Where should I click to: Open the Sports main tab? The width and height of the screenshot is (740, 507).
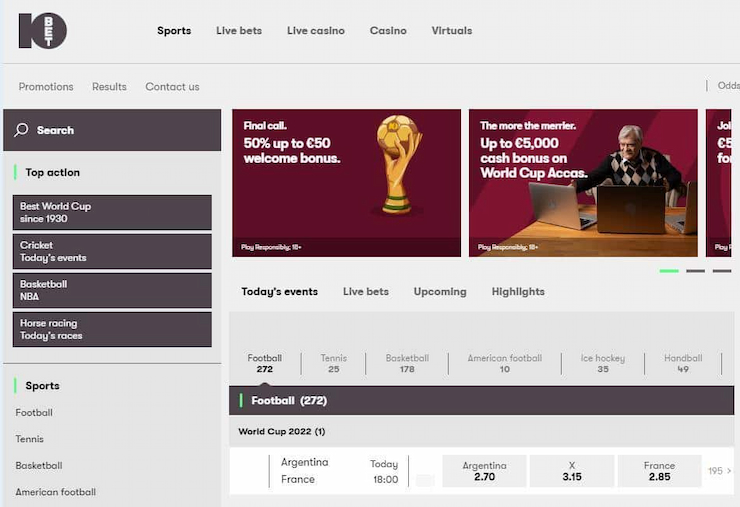tap(174, 31)
